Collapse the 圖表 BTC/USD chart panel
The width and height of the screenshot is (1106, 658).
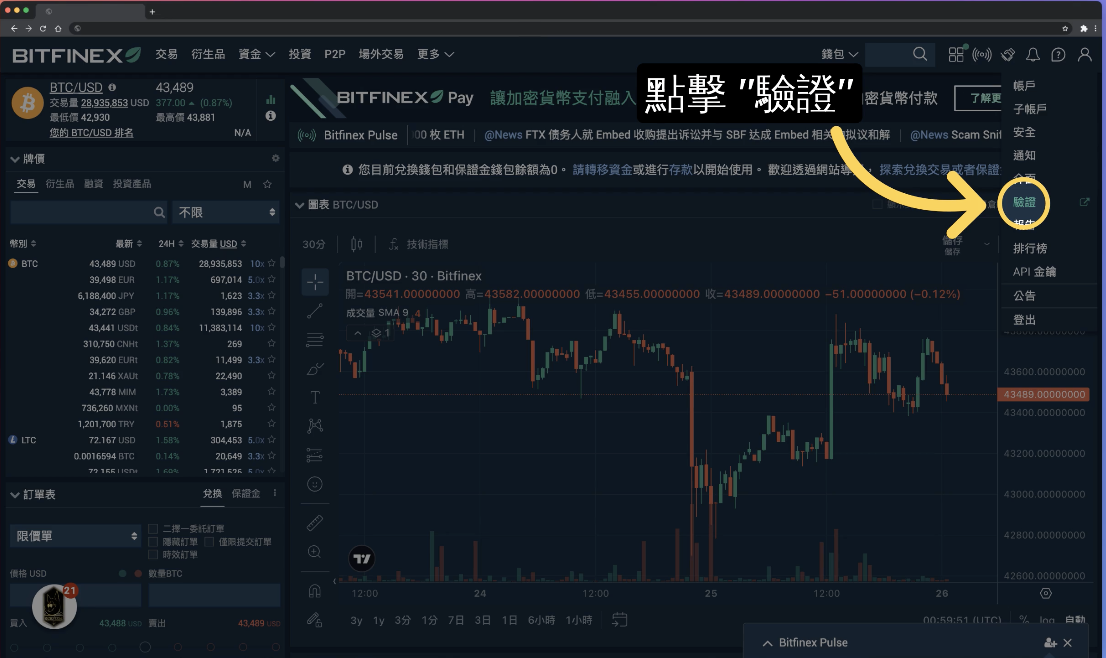299,205
